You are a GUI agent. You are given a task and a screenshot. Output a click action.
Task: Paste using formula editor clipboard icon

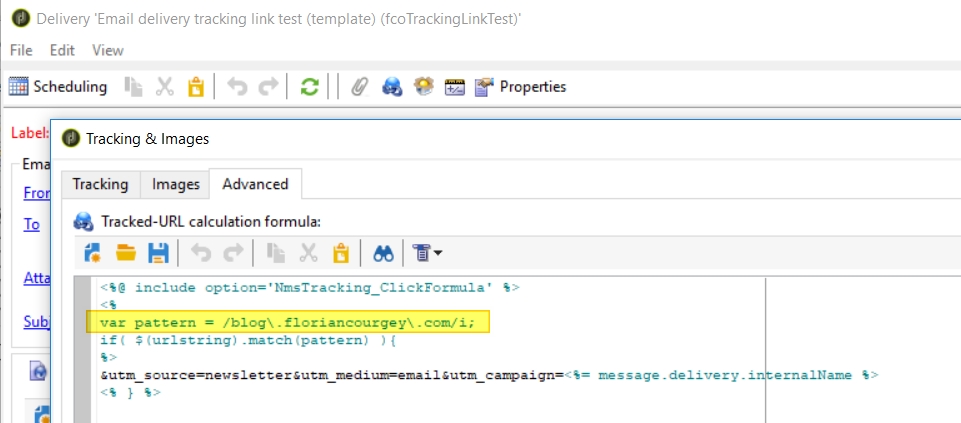coord(340,253)
